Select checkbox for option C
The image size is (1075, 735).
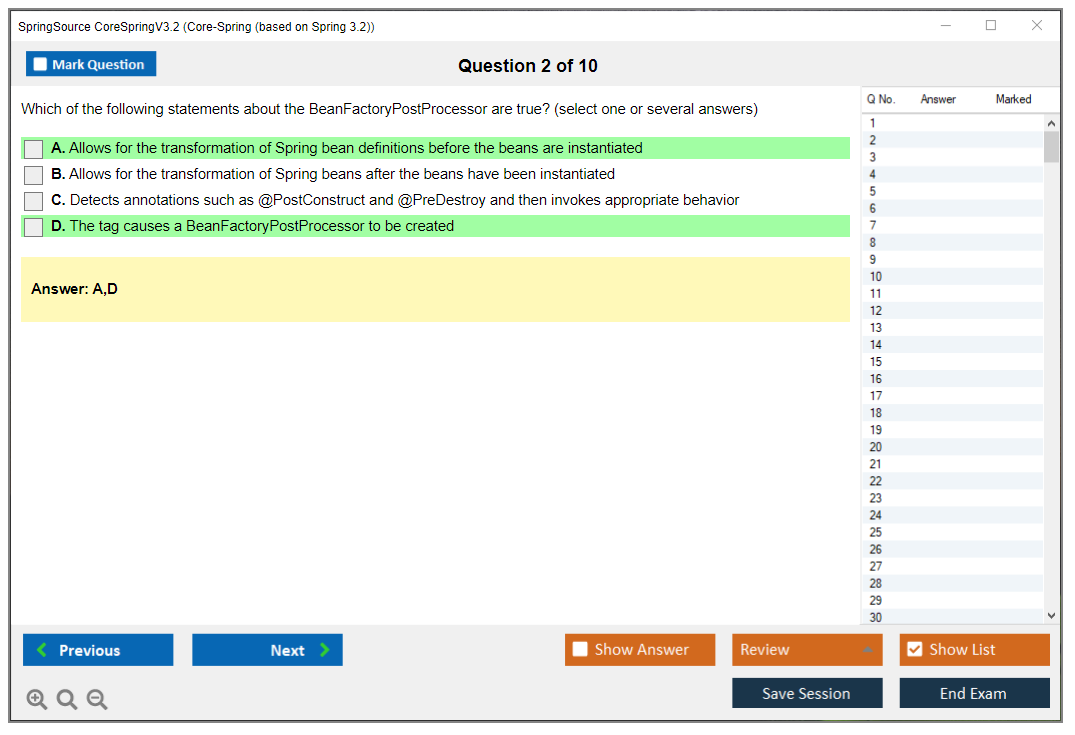[x=34, y=201]
